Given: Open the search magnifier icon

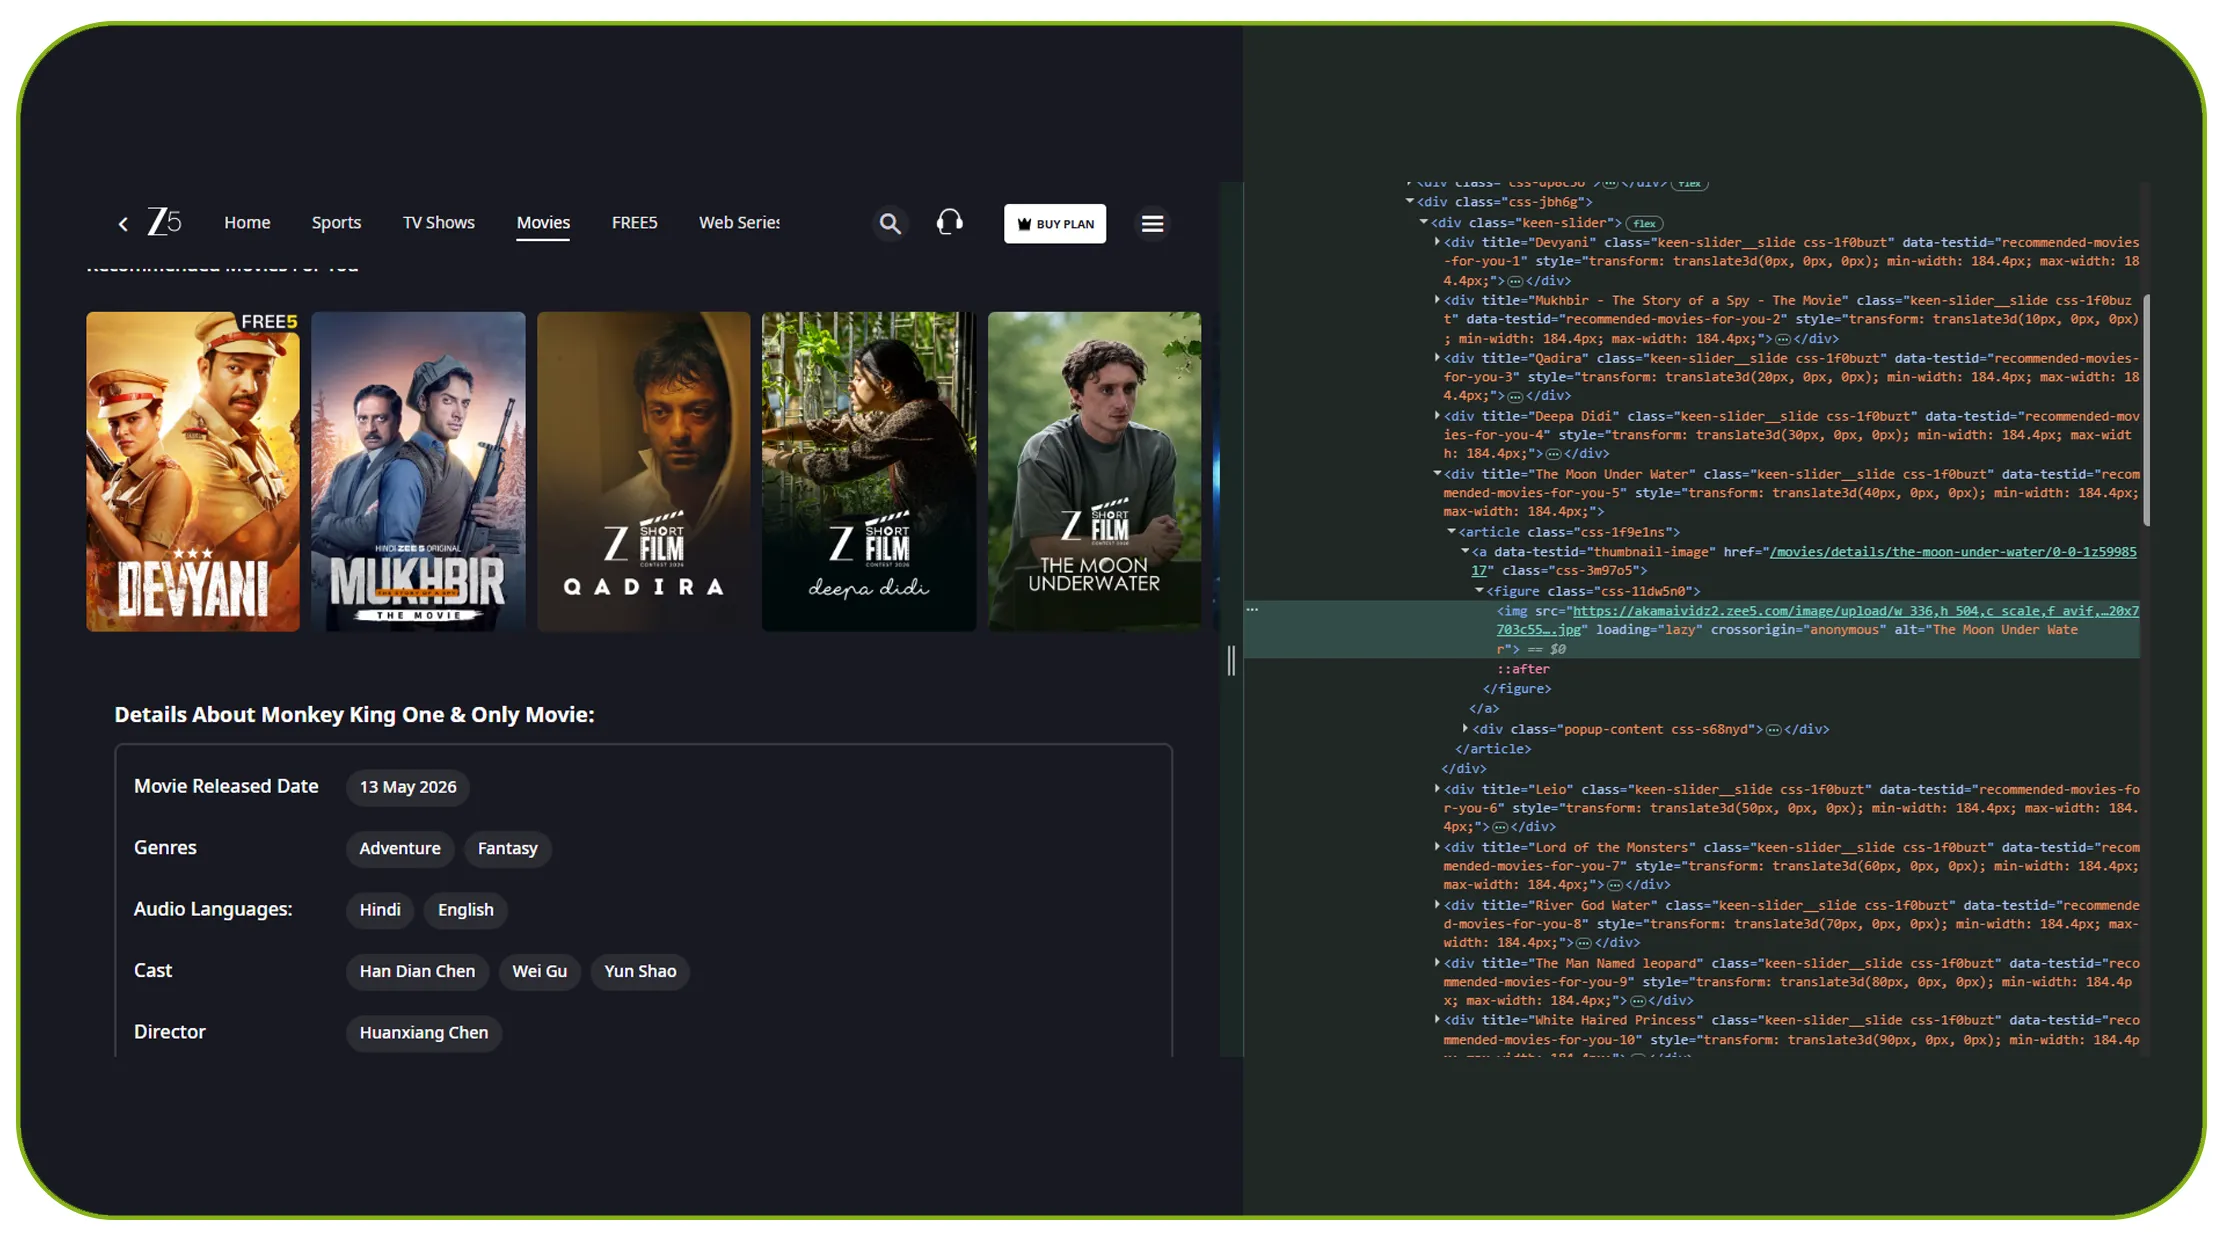Looking at the screenshot, I should pyautogui.click(x=890, y=223).
